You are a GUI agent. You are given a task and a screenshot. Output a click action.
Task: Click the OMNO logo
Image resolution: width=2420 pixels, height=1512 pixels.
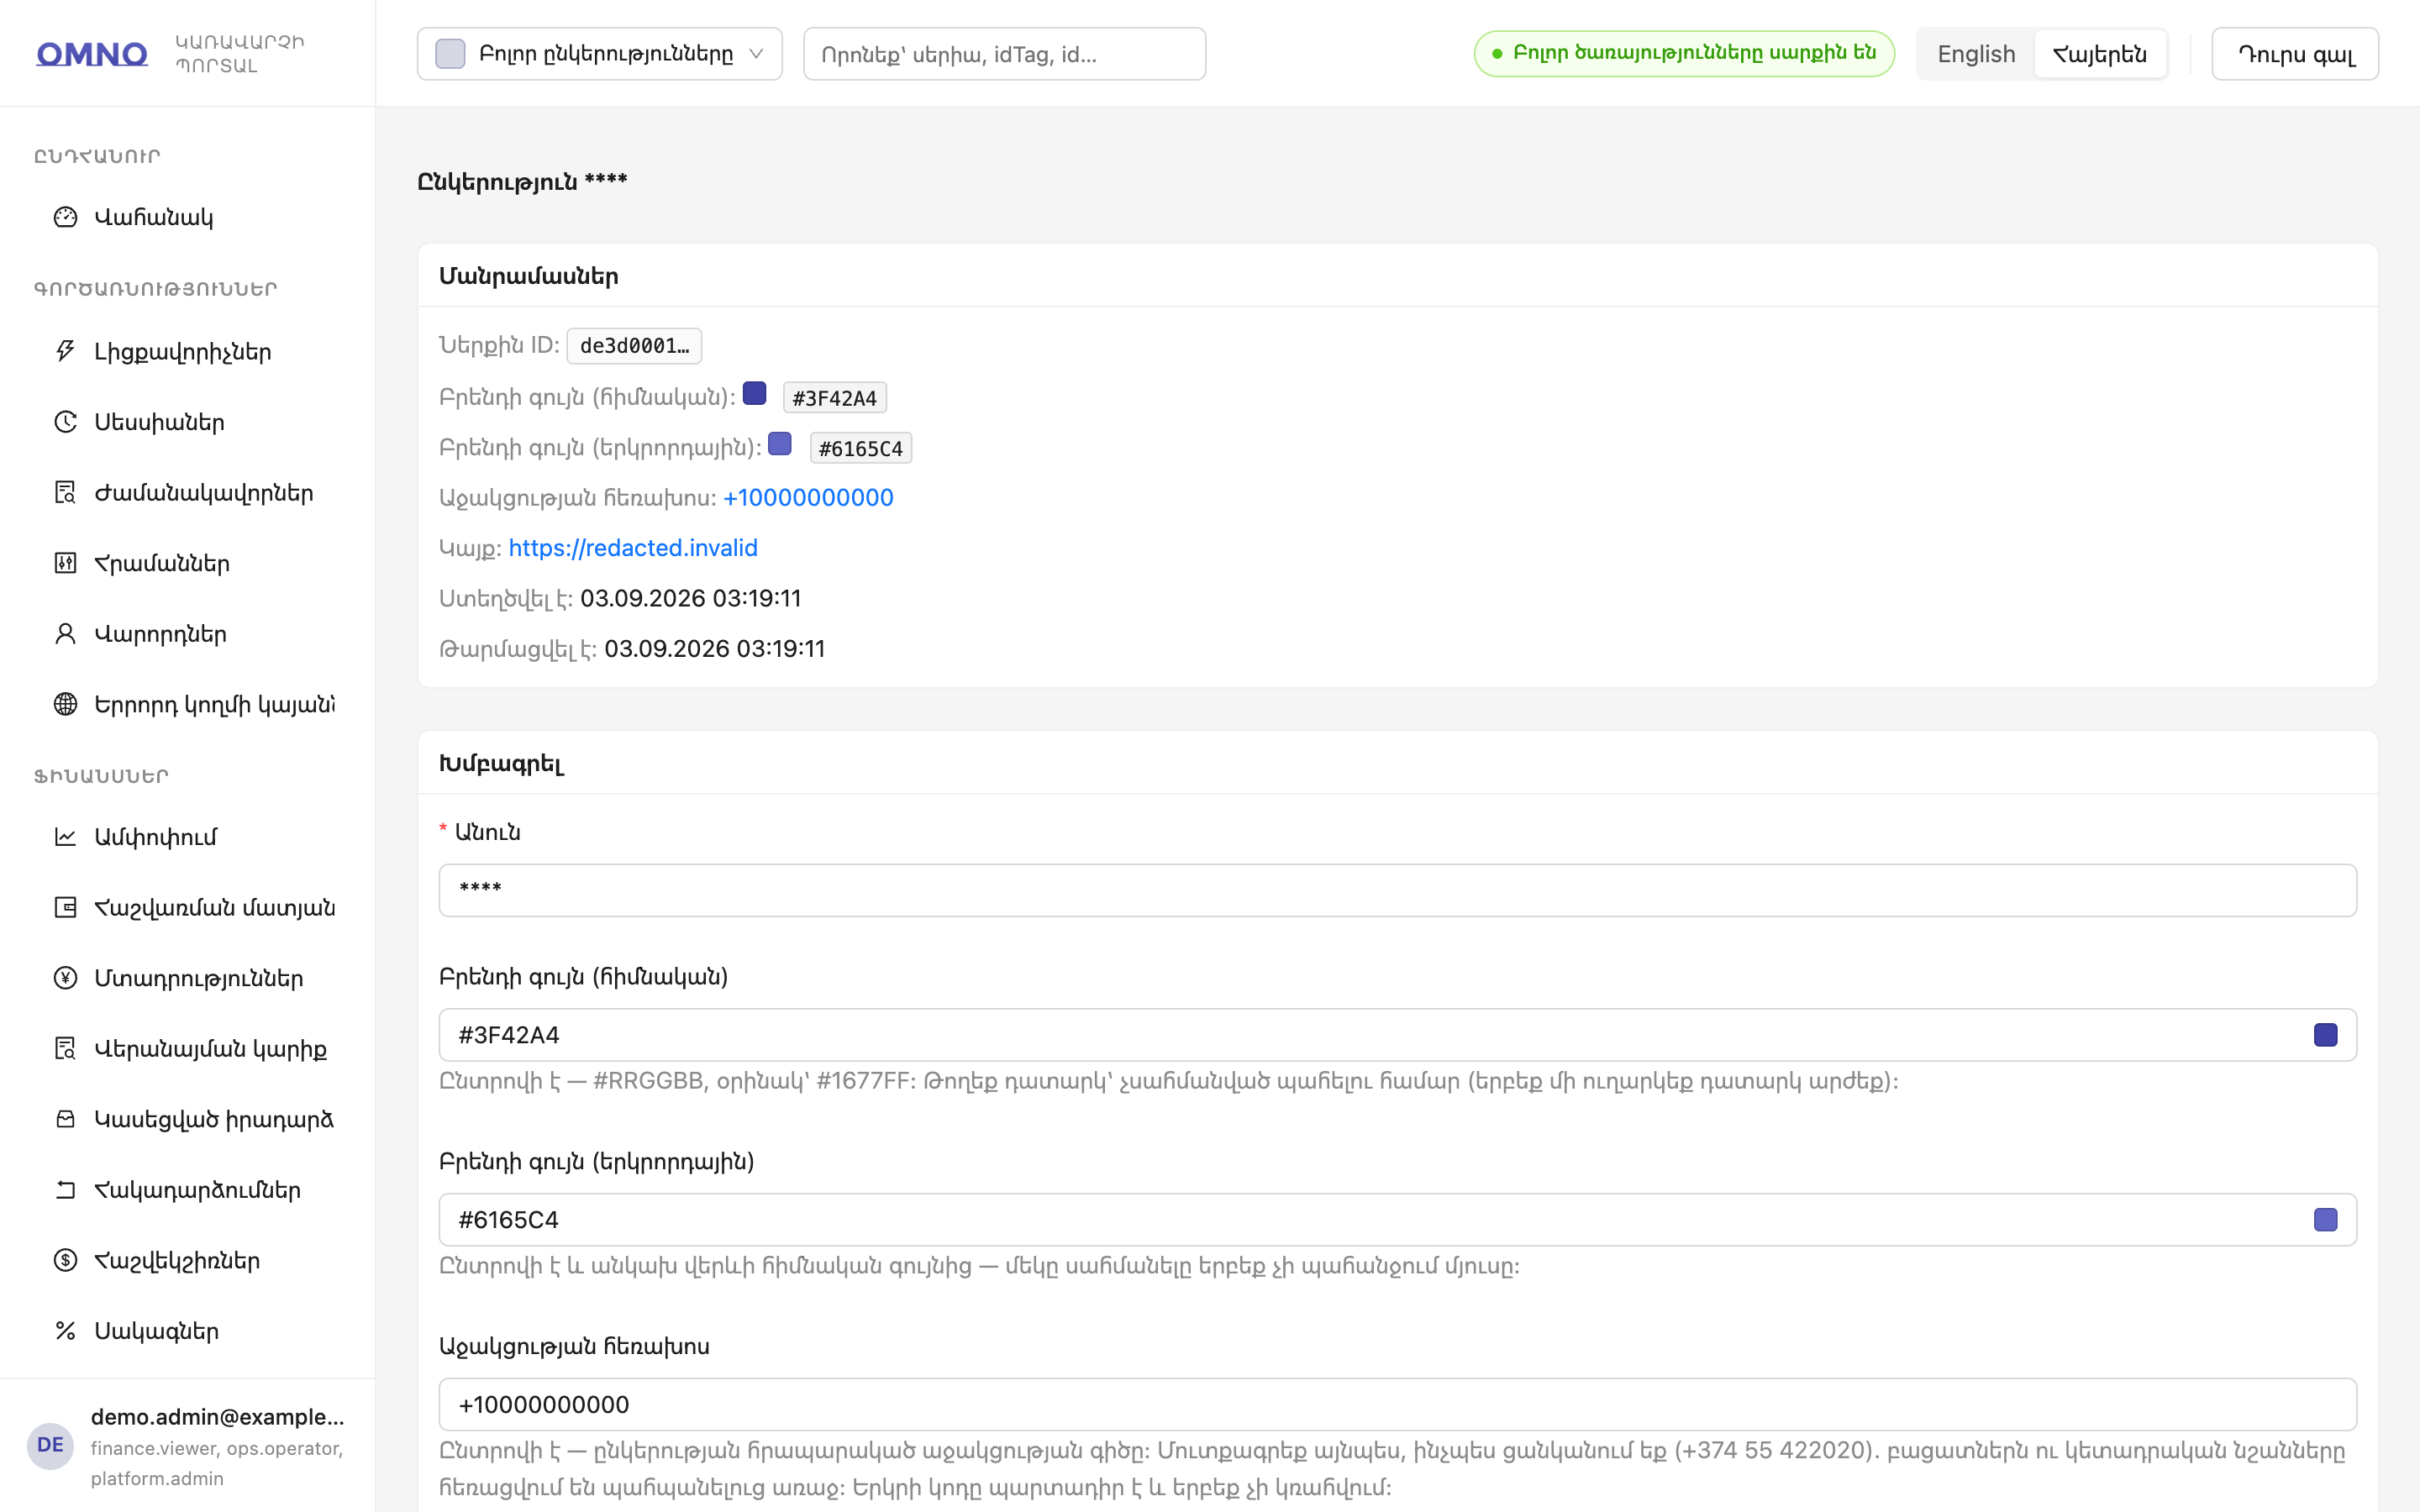[92, 54]
